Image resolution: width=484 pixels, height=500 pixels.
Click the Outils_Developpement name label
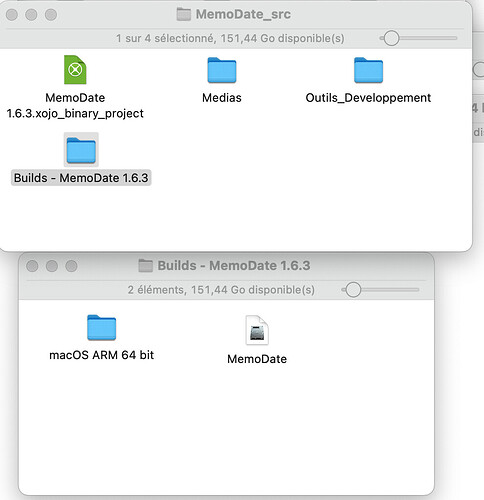click(x=368, y=98)
